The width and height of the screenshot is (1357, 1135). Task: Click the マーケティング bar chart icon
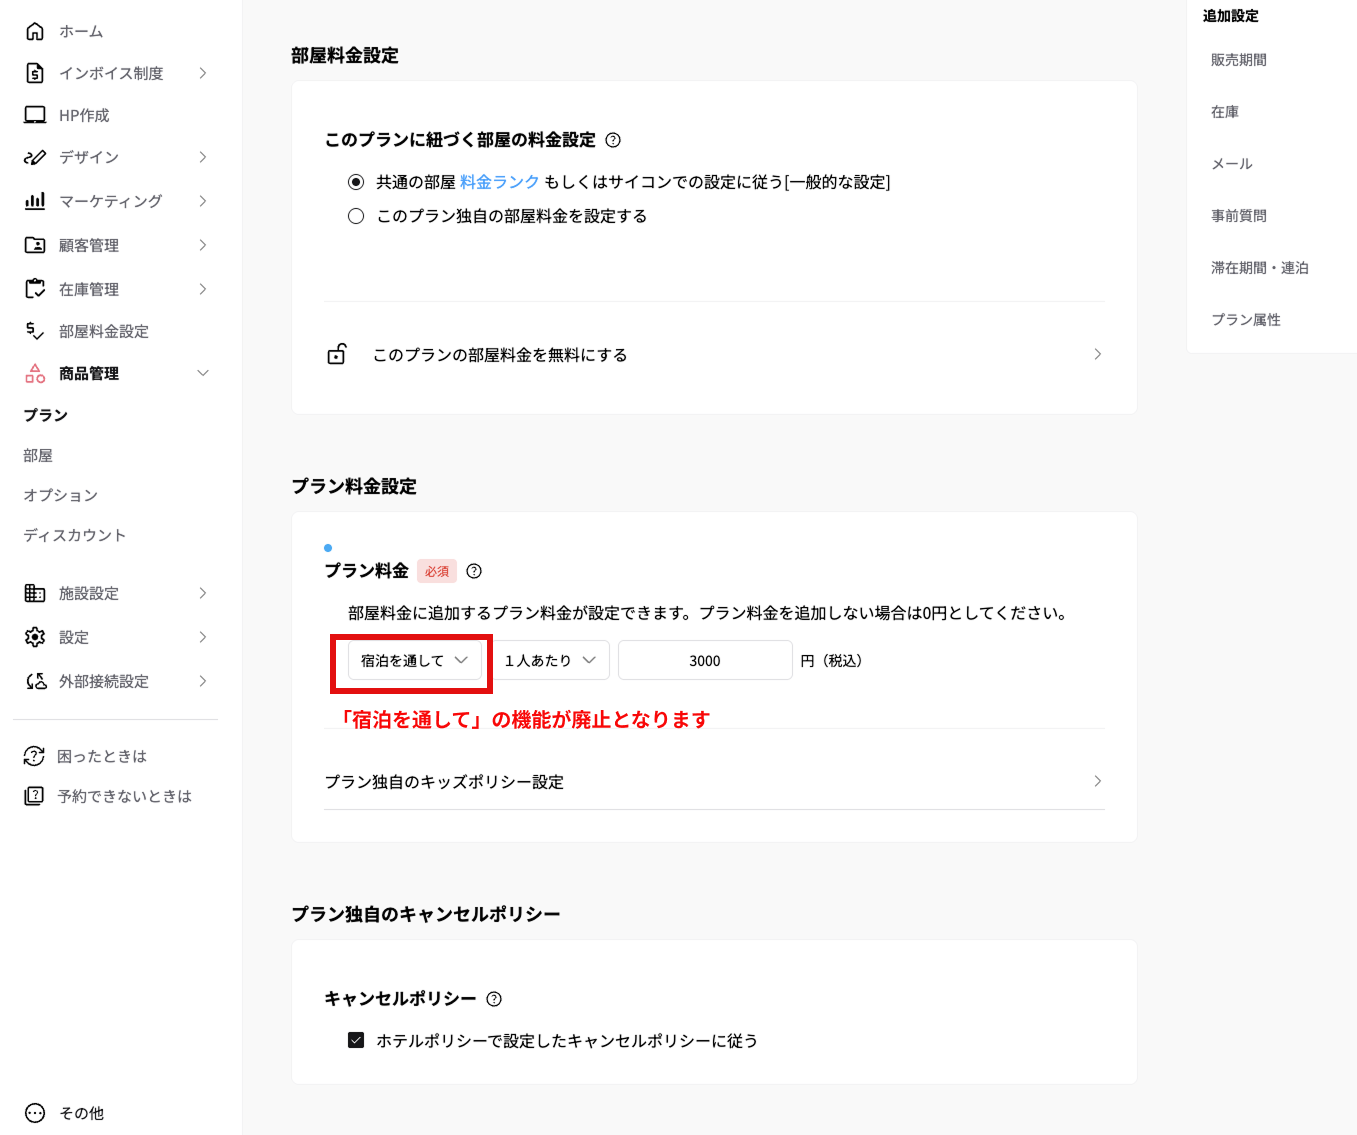coord(35,201)
